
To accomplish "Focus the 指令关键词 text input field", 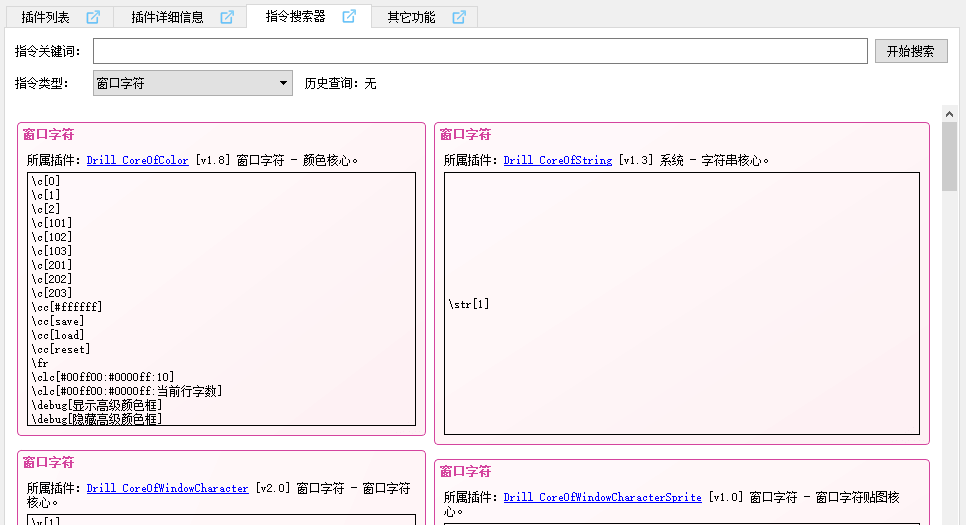I will 480,51.
